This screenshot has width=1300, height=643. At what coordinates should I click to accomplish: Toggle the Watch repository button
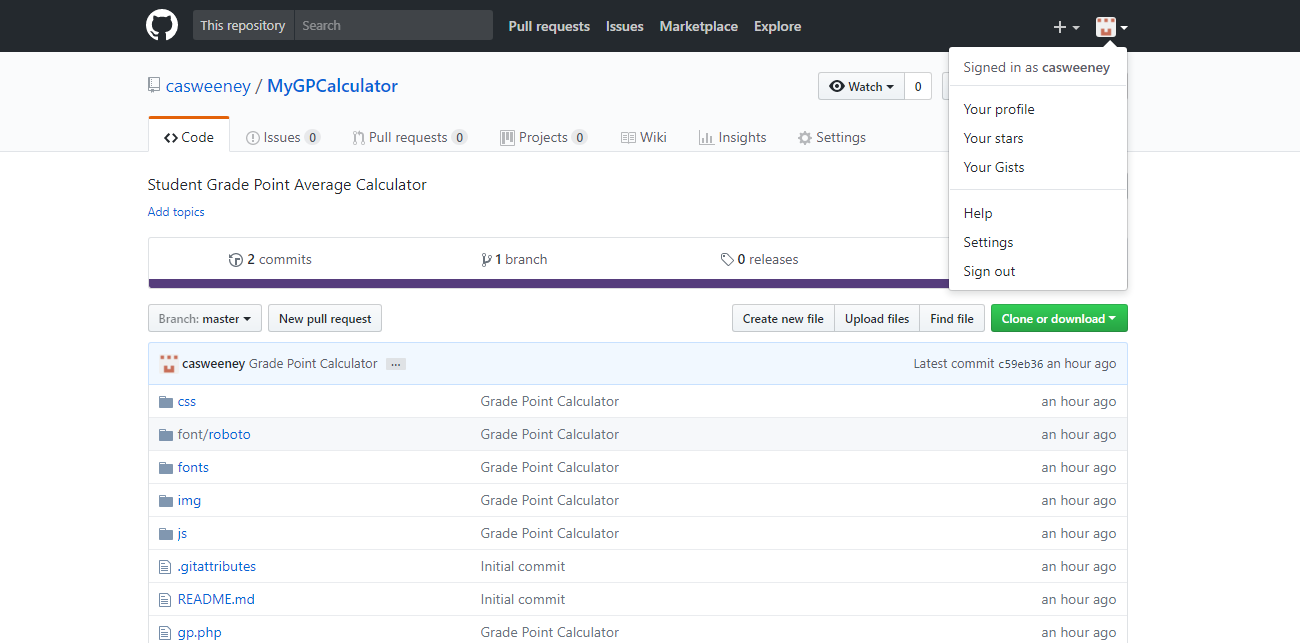tap(861, 87)
